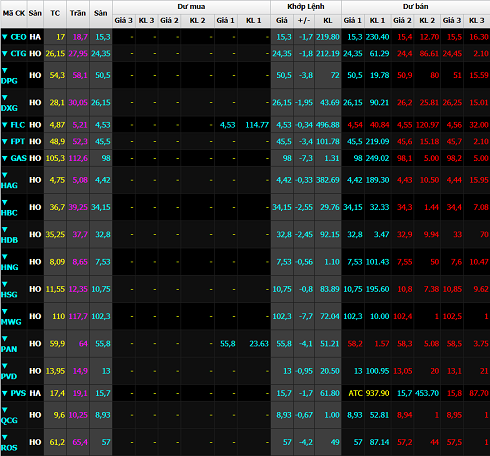Open the QCG stock symbol
The image size is (490, 456).
(x=9, y=421)
